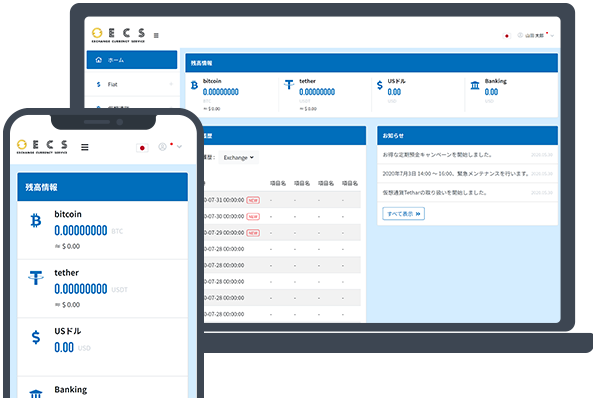Expand the user dropdown chevron on the phone
The width and height of the screenshot is (593, 398).
point(179,147)
